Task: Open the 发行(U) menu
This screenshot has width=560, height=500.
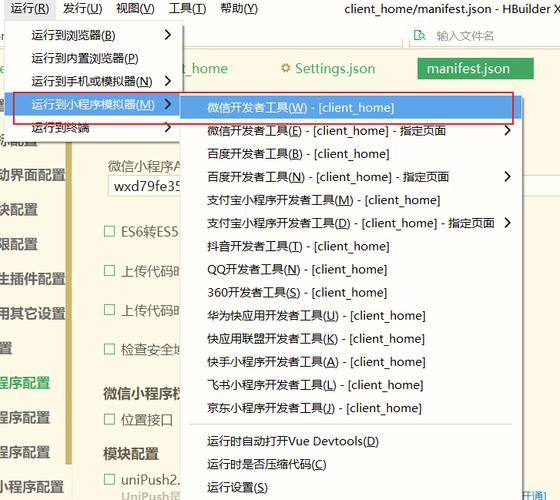Action: pos(82,8)
